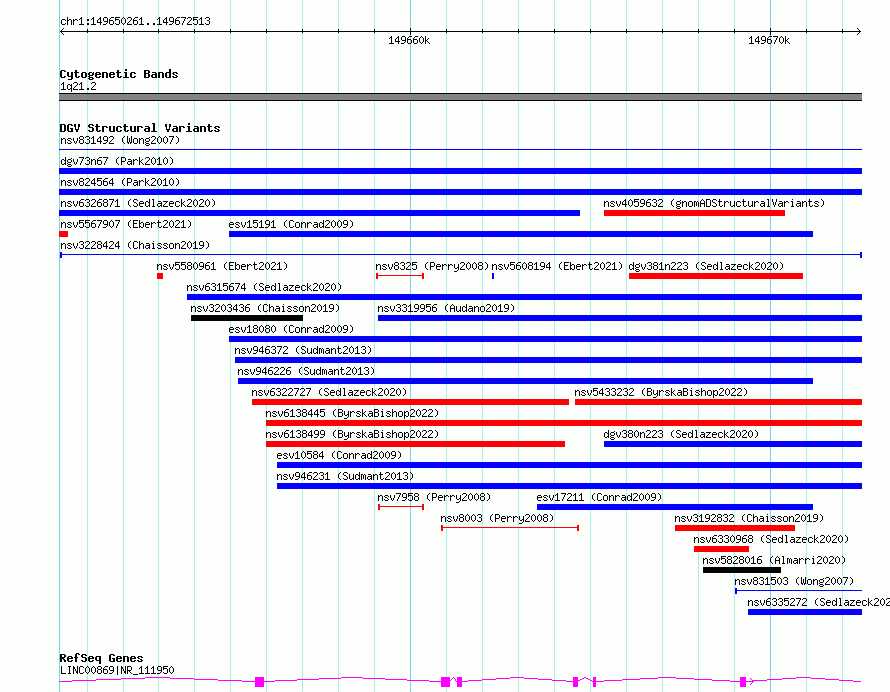
Task: Select red bar of nsv6138499 (ByrskaBishop2022)
Action: click(x=415, y=444)
